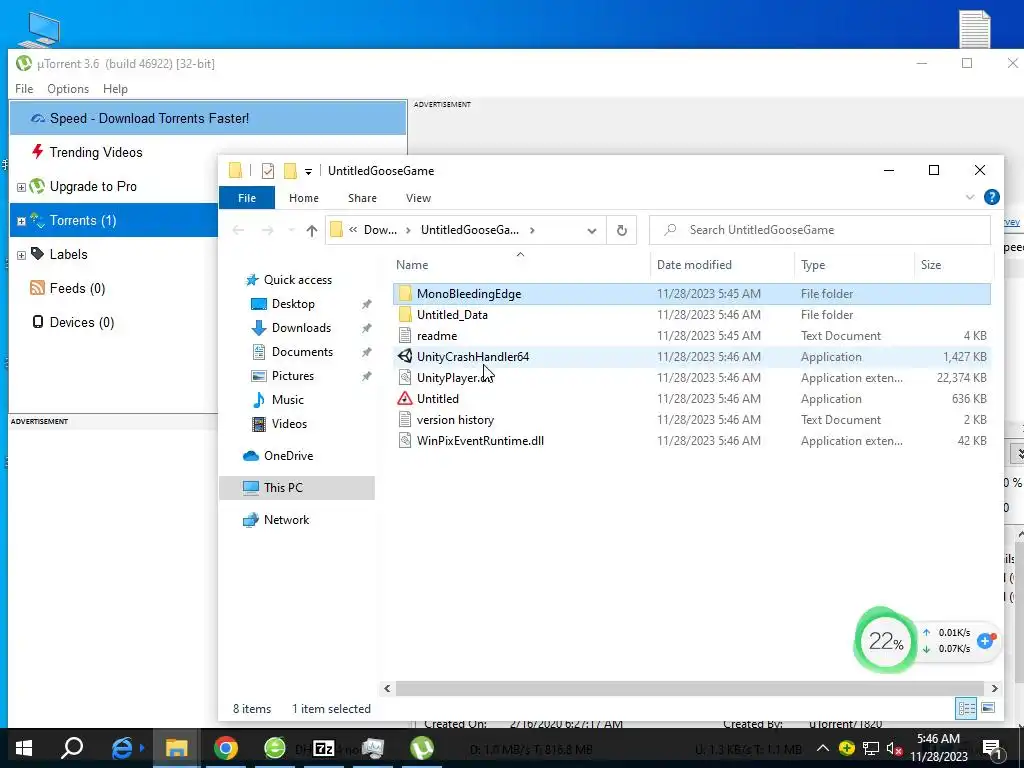1024x768 pixels.
Task: Click the scrollbar right arrow in Explorer
Action: [994, 688]
